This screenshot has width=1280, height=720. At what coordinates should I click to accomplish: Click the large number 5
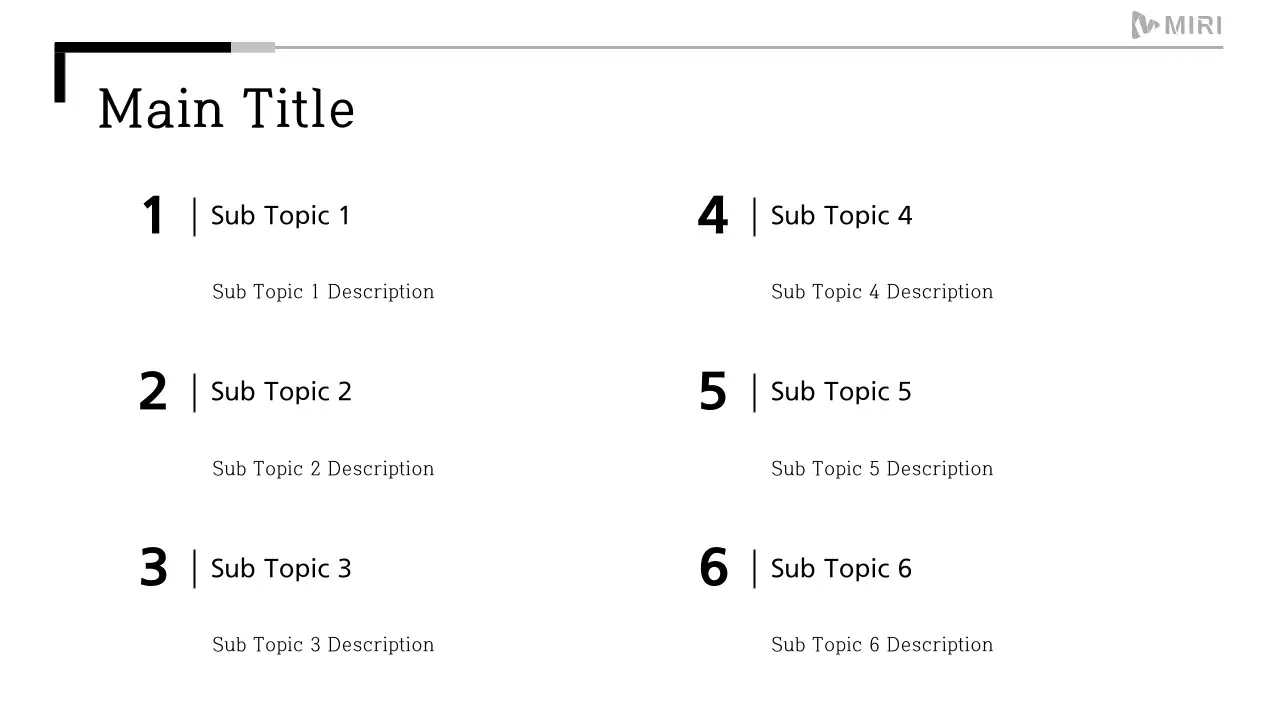712,392
